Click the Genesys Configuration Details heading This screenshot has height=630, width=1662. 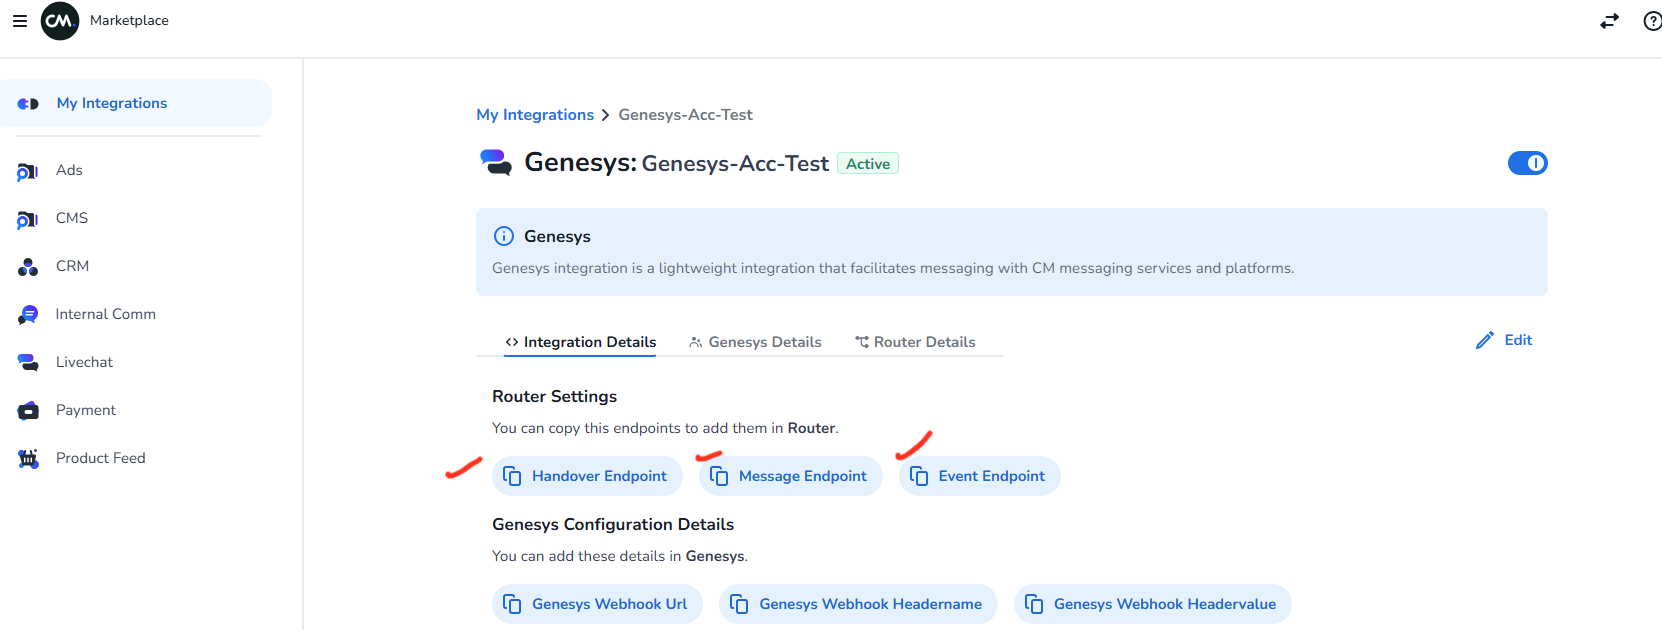pos(613,525)
